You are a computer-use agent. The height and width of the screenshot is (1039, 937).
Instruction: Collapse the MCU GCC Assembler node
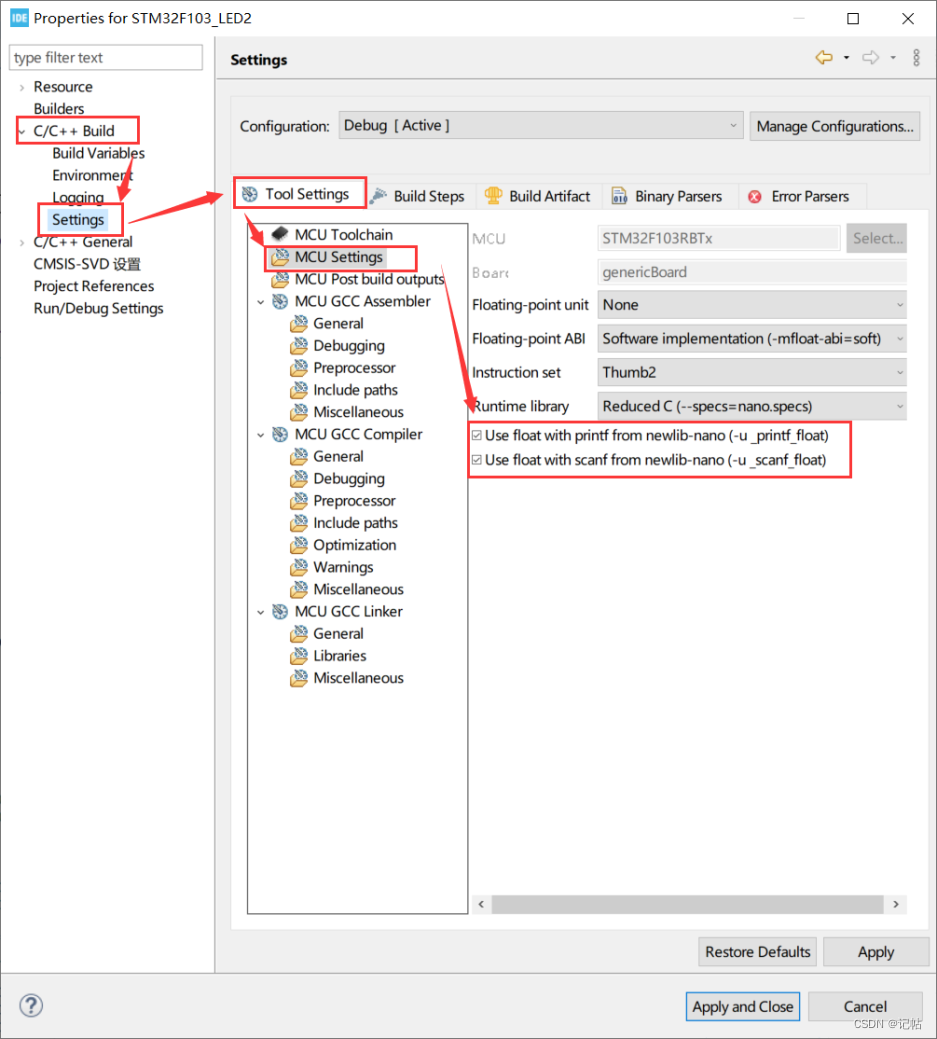tap(261, 302)
